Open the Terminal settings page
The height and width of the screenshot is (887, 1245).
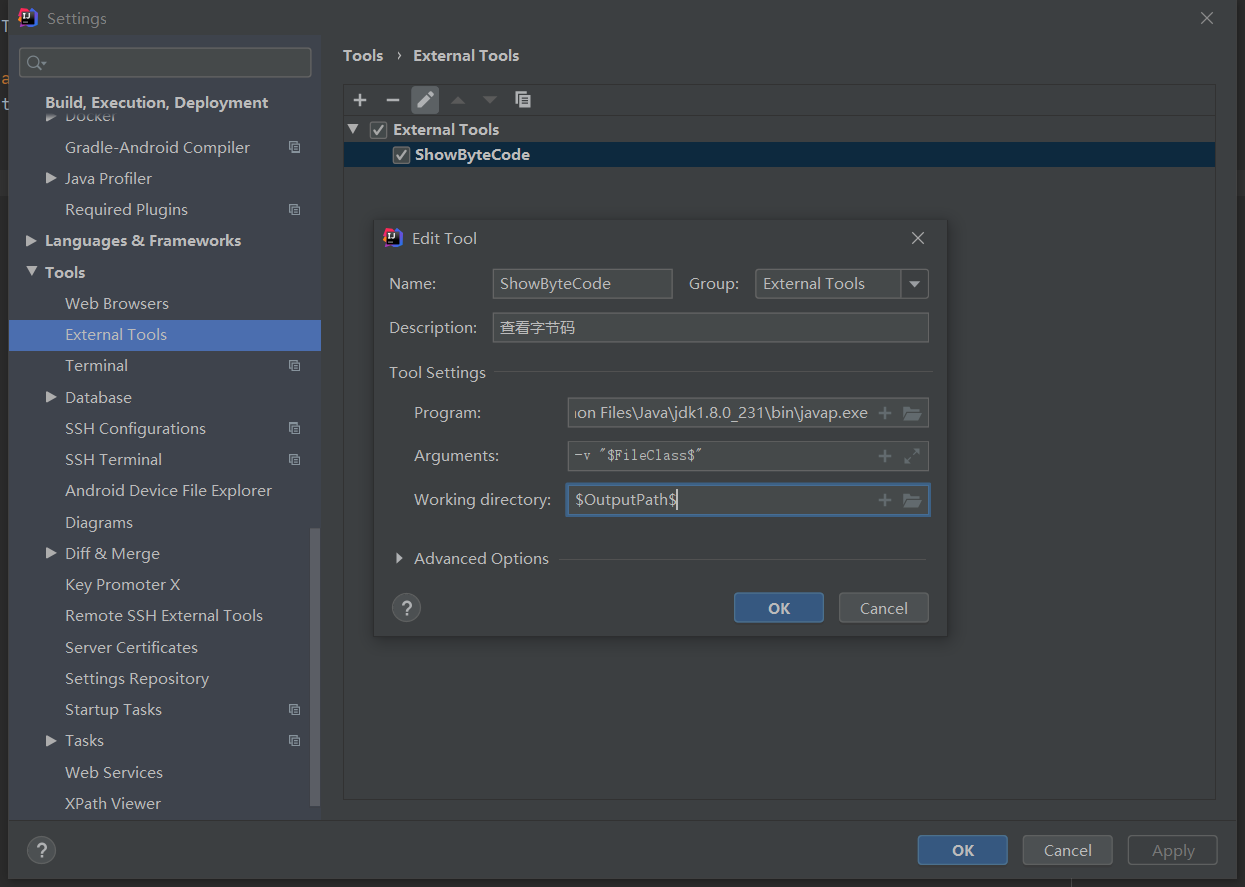click(x=96, y=366)
